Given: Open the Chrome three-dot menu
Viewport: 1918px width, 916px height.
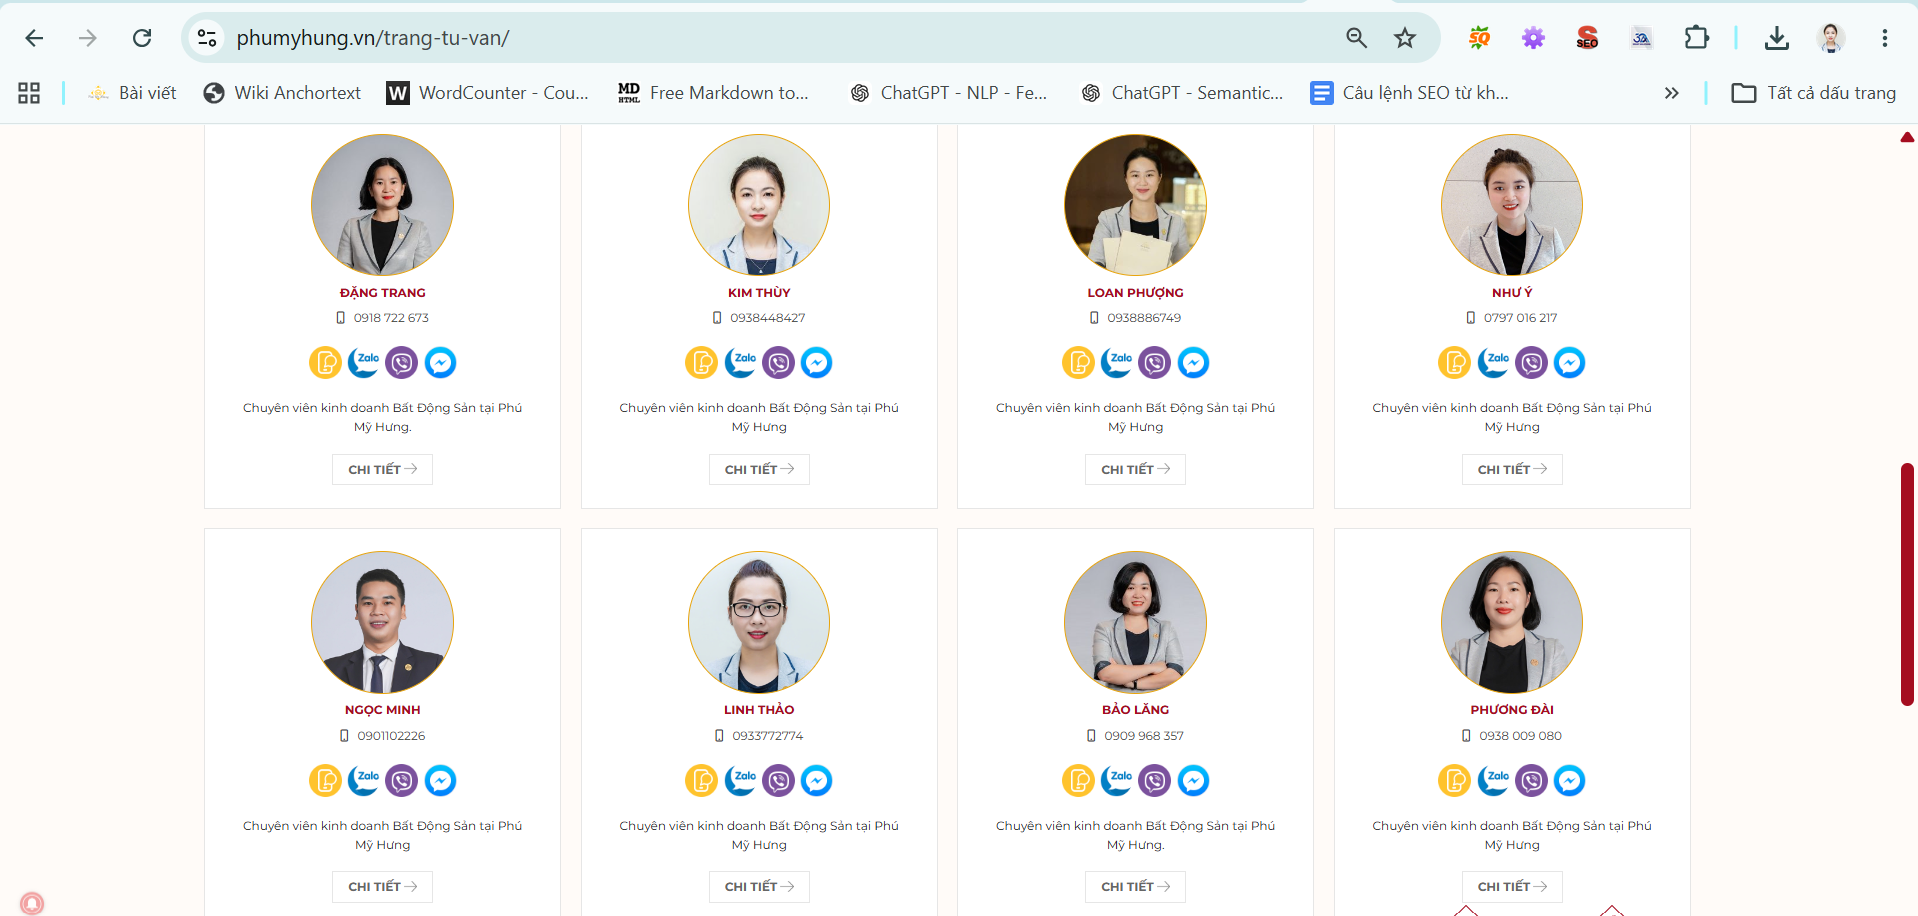Looking at the screenshot, I should (x=1885, y=38).
